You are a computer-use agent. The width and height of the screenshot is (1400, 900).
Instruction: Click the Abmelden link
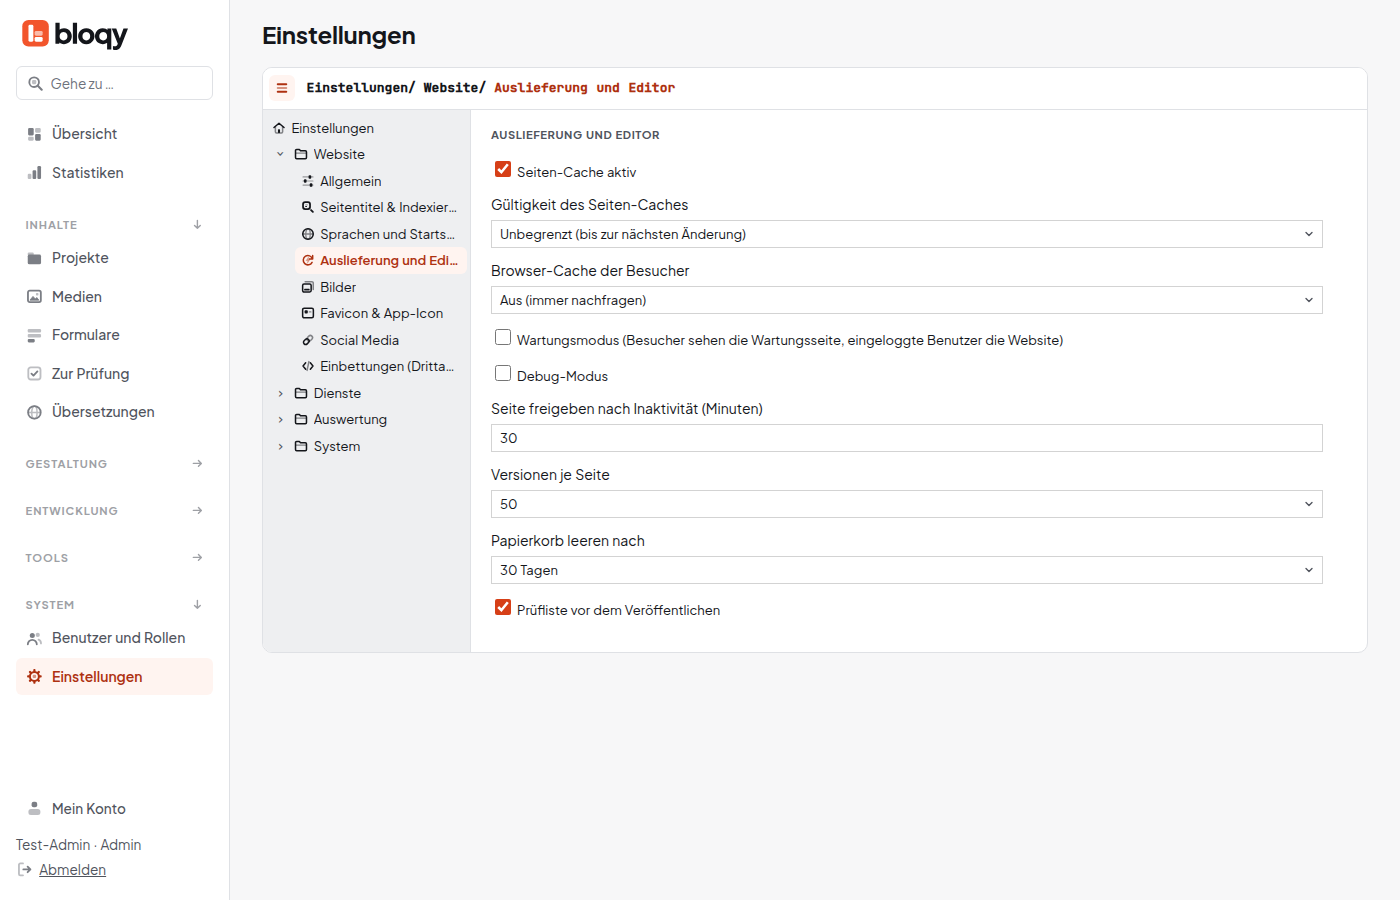[72, 870]
